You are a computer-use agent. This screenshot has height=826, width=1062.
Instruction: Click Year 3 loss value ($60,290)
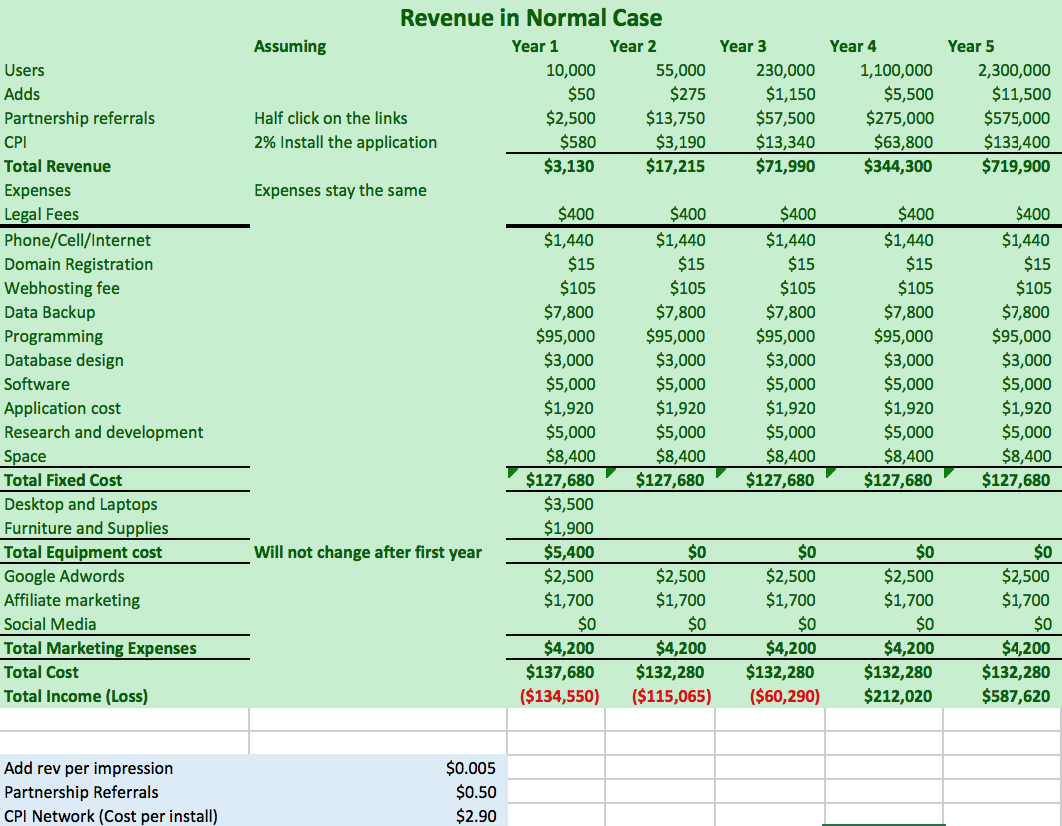[x=784, y=696]
